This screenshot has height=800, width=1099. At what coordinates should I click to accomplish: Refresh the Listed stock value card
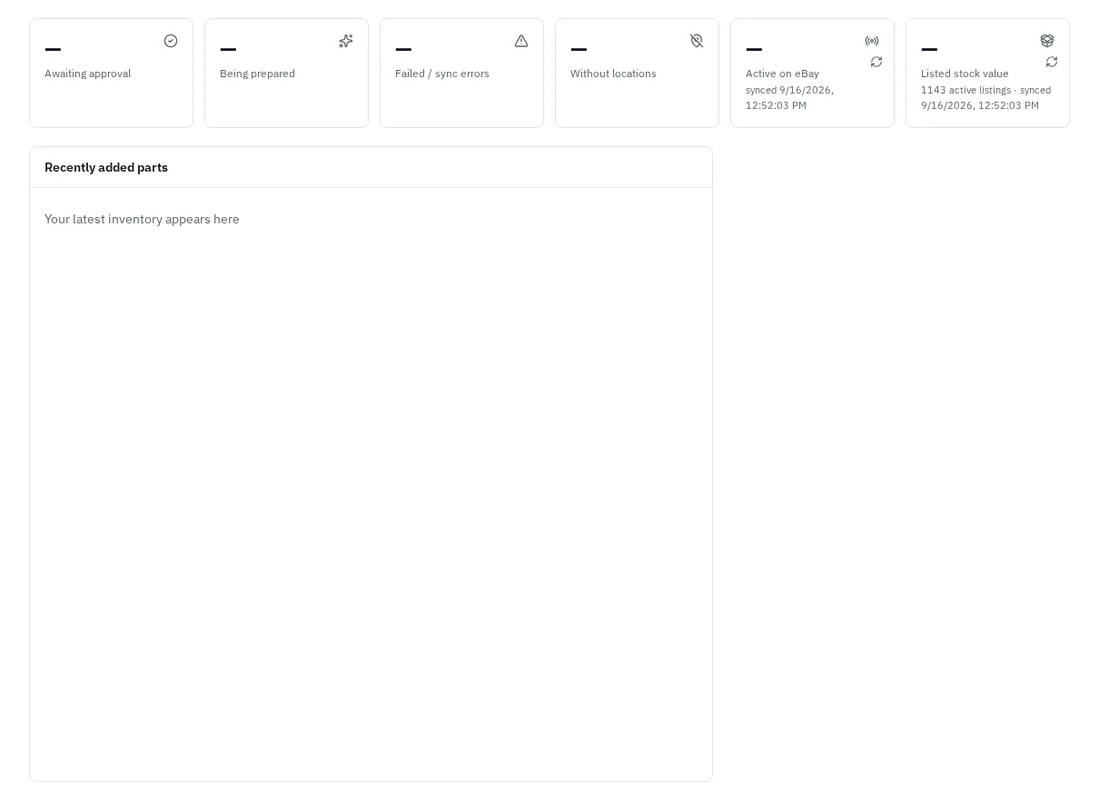pos(1051,62)
